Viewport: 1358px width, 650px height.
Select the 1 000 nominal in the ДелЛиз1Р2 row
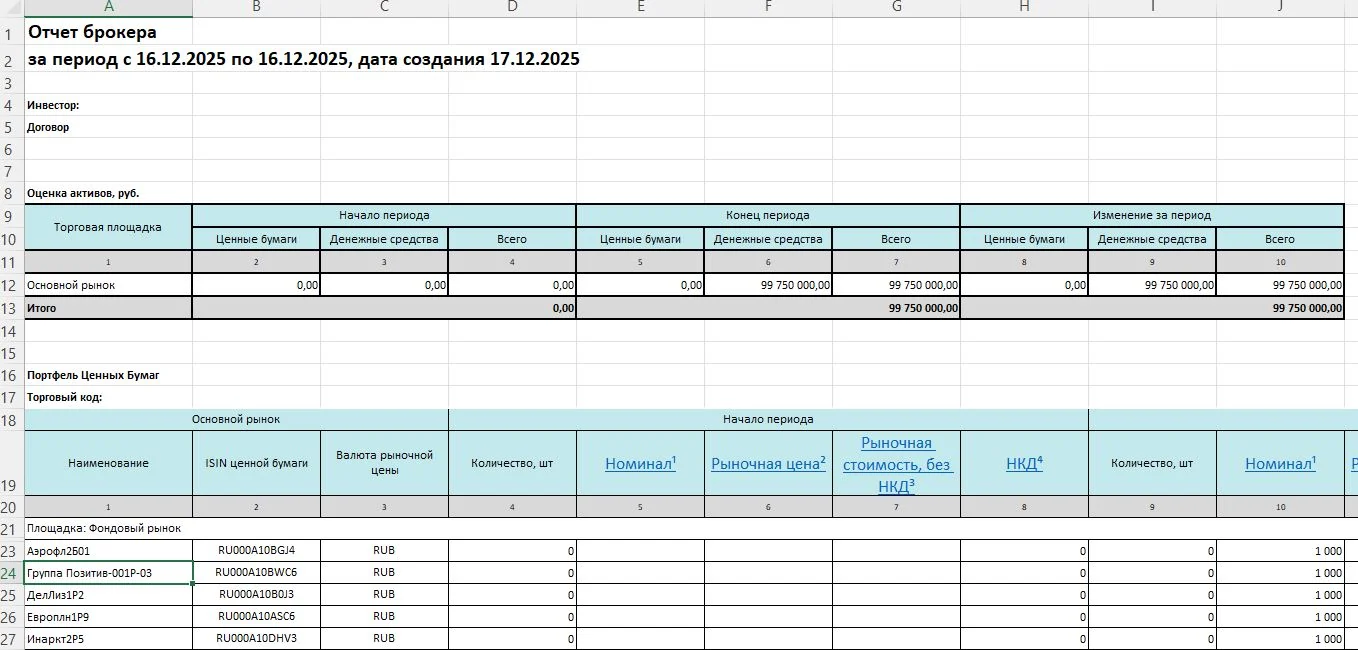click(x=1280, y=595)
